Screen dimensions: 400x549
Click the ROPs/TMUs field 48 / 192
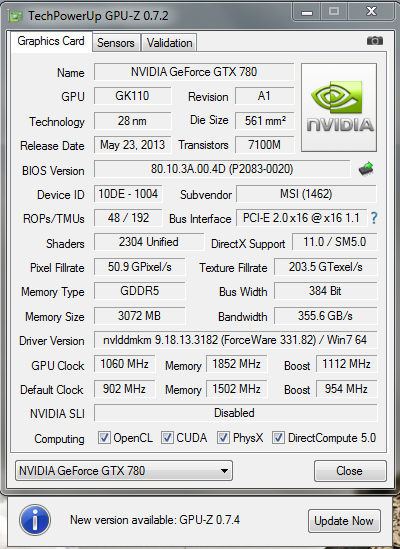point(128,218)
